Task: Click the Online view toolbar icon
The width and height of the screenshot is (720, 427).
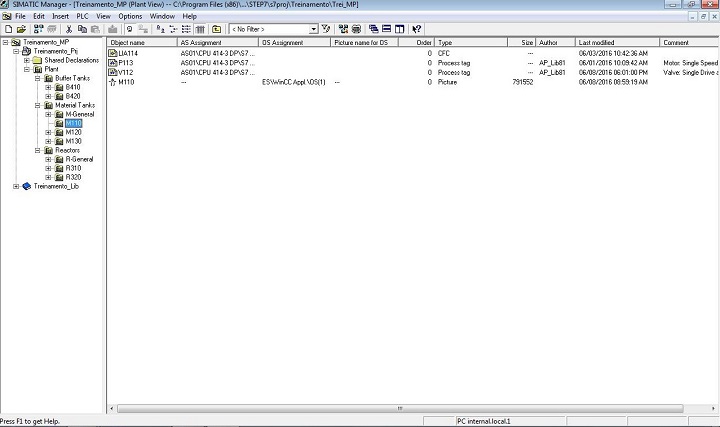Action: [129, 29]
